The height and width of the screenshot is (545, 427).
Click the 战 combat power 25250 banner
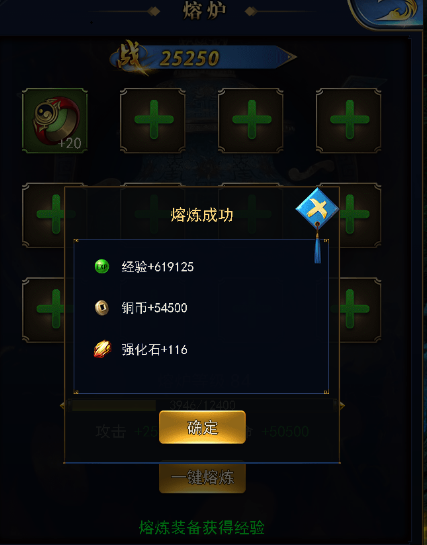click(203, 57)
